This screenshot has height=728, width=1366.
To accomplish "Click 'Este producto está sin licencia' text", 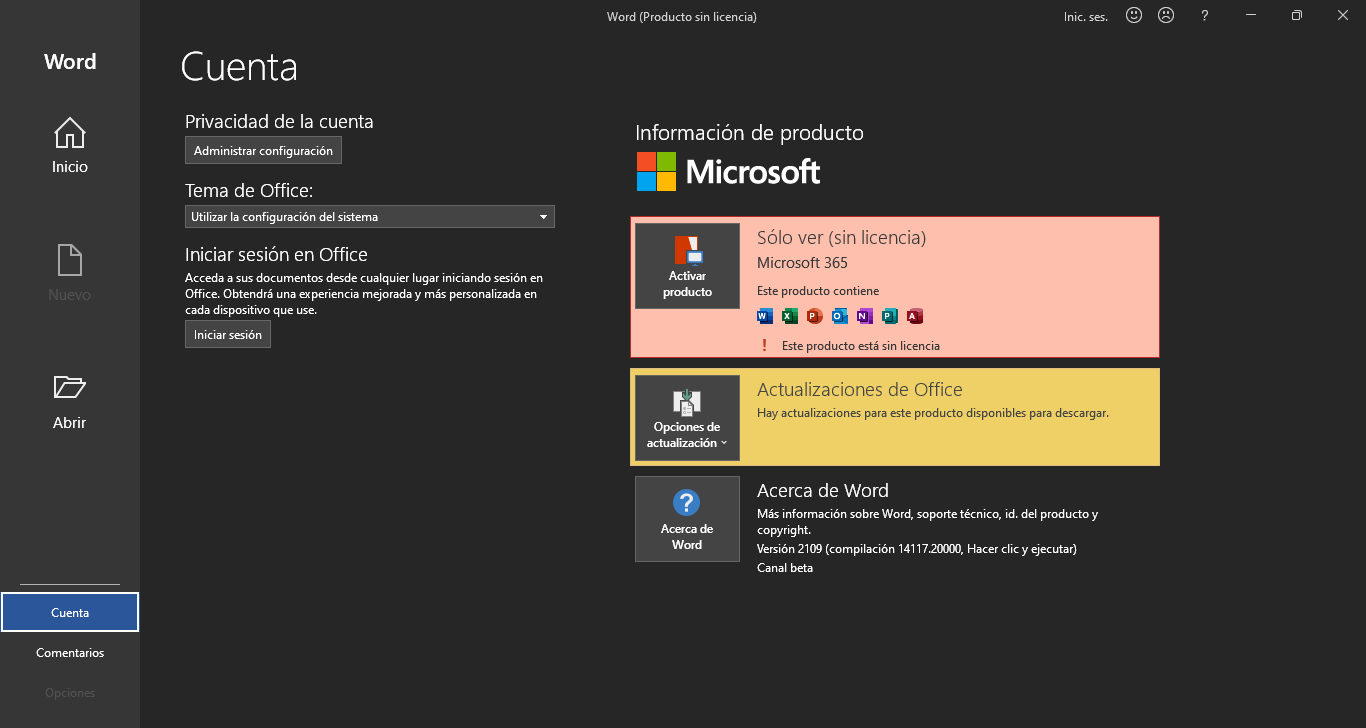I will pos(861,346).
